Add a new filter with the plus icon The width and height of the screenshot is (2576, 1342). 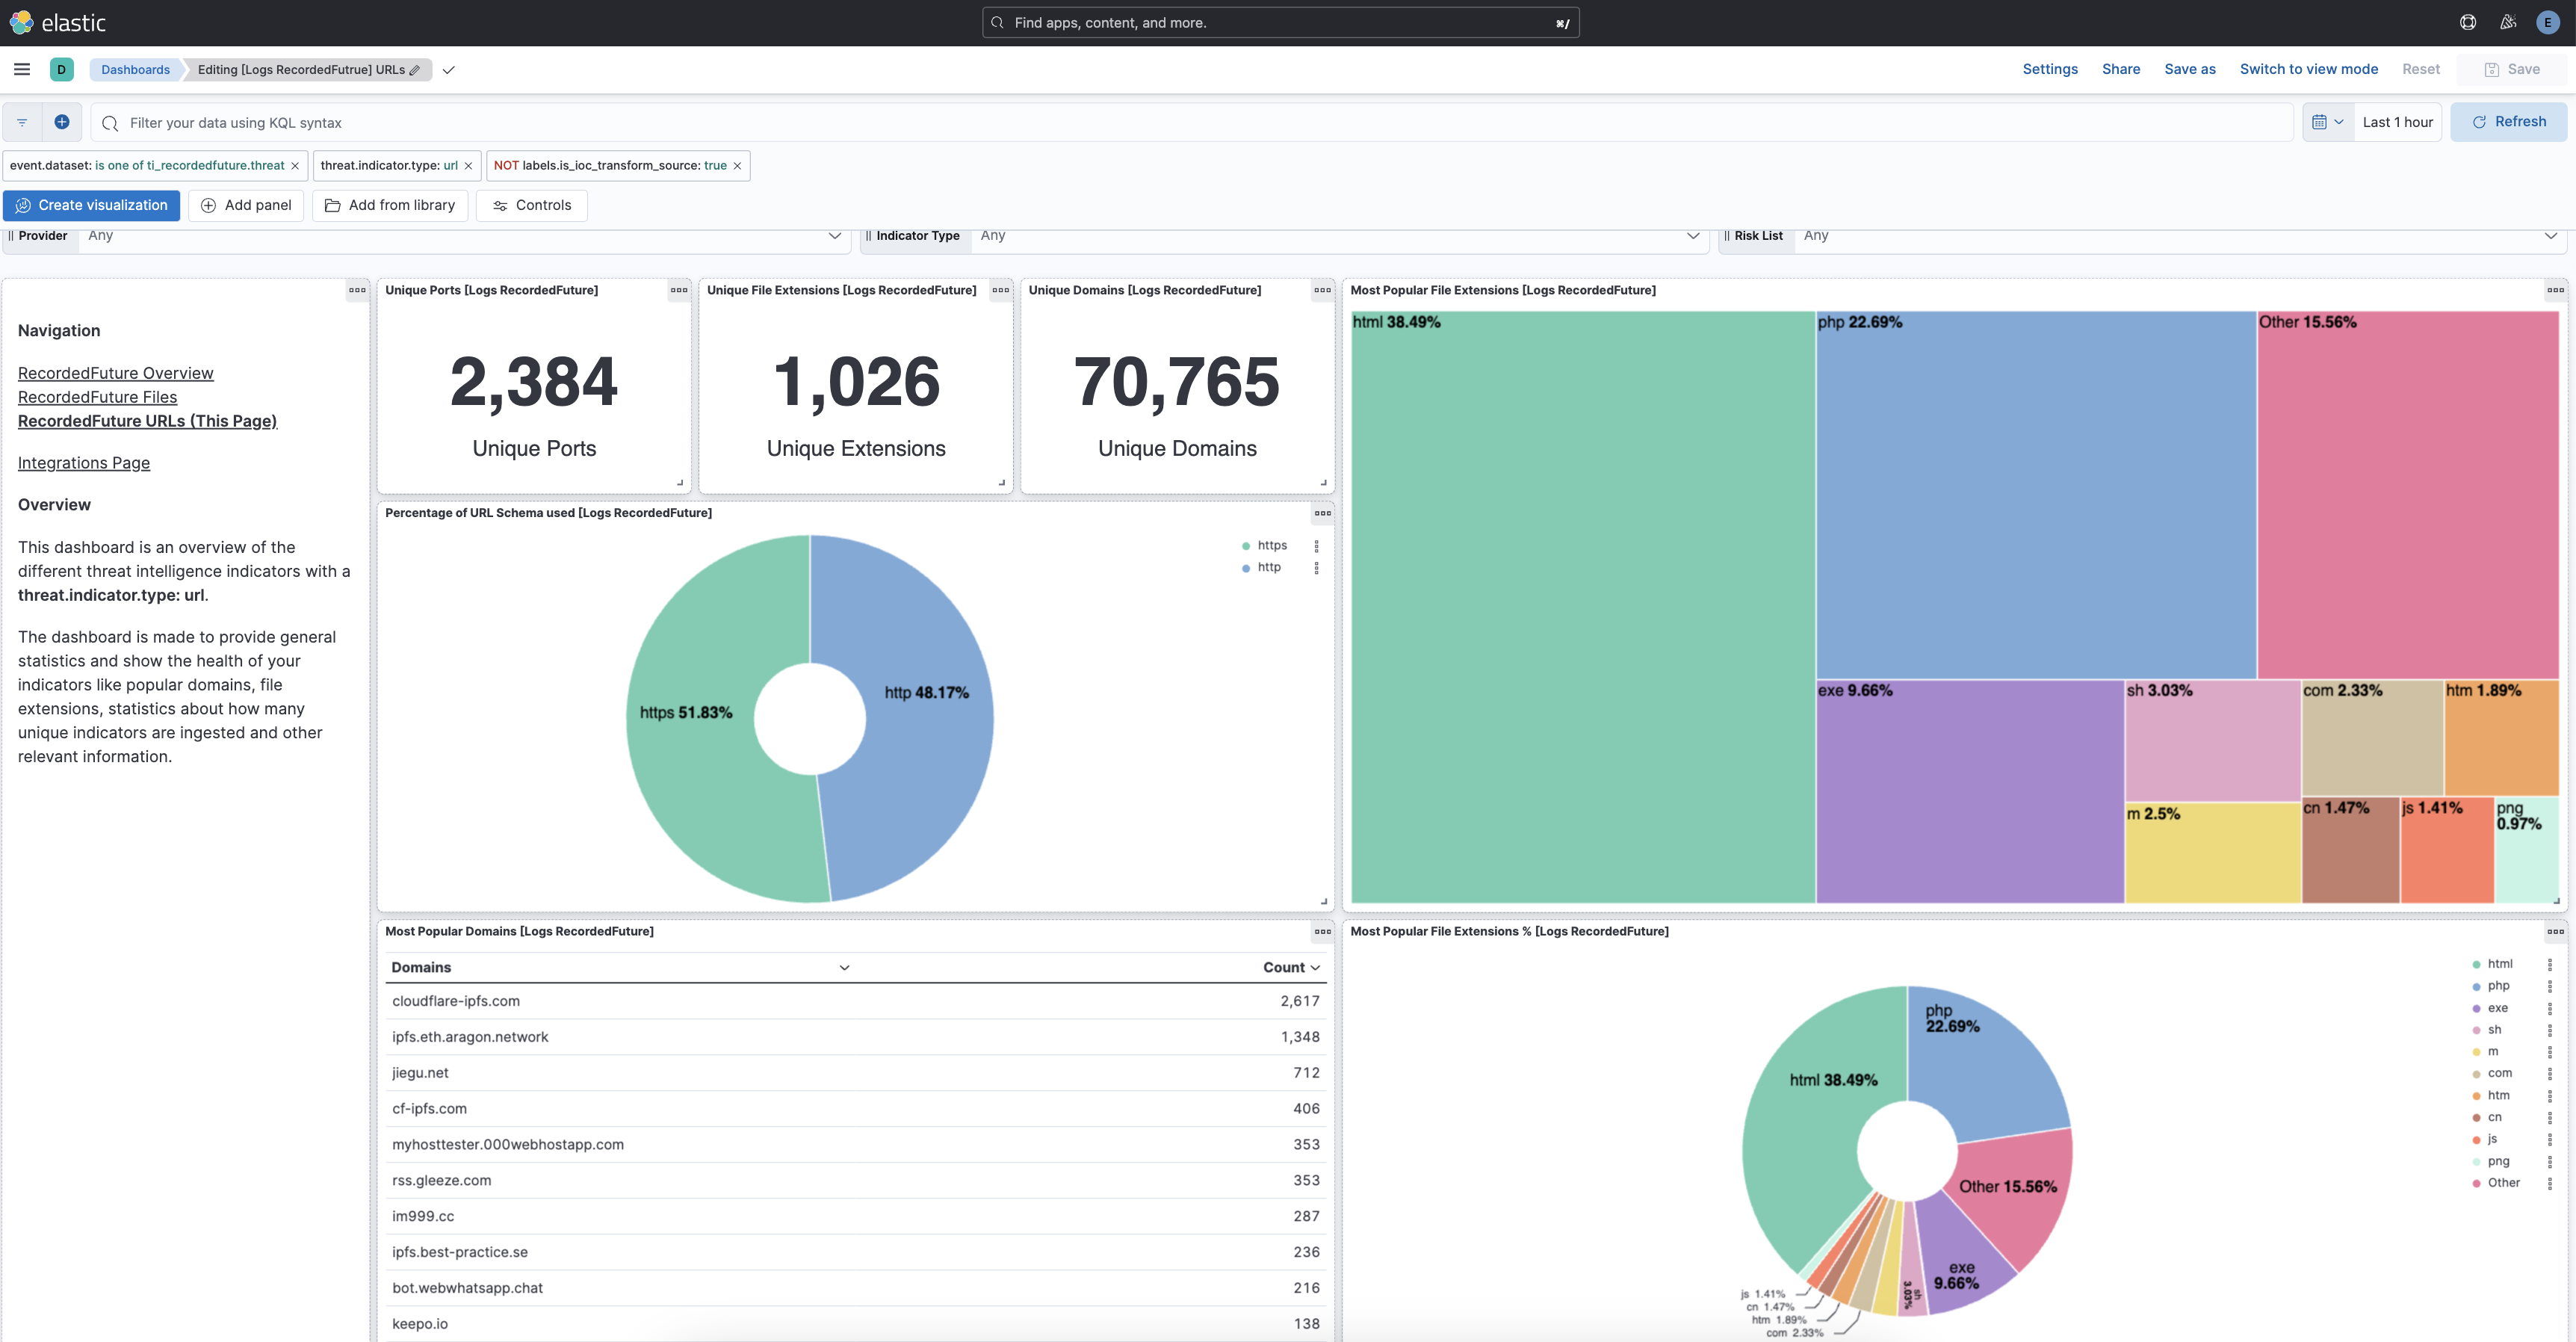point(61,122)
